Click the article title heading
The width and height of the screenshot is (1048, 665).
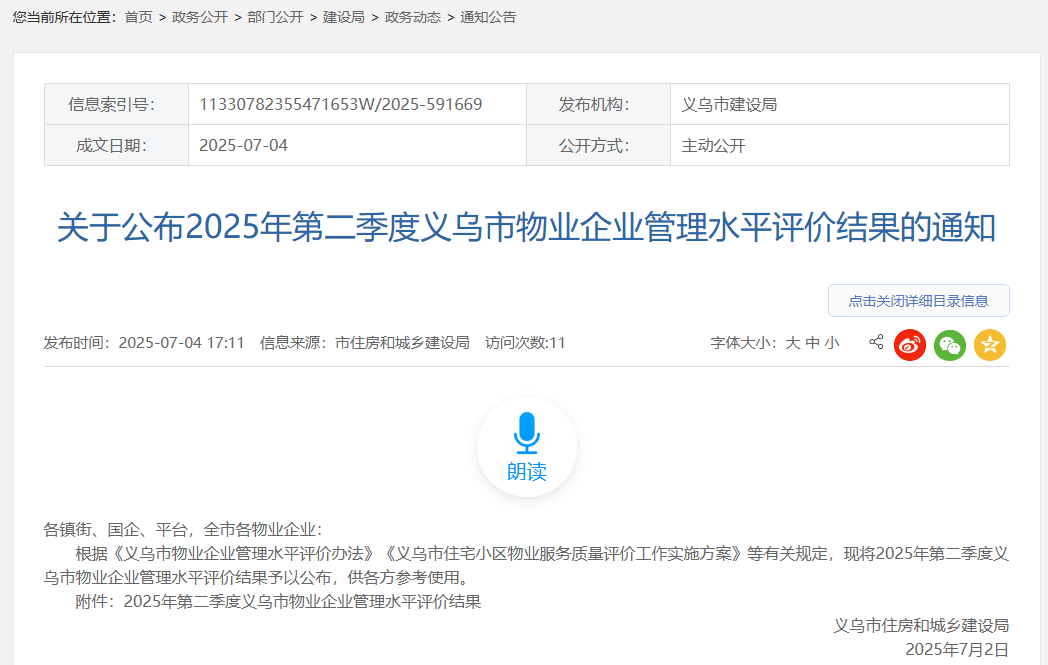[527, 227]
